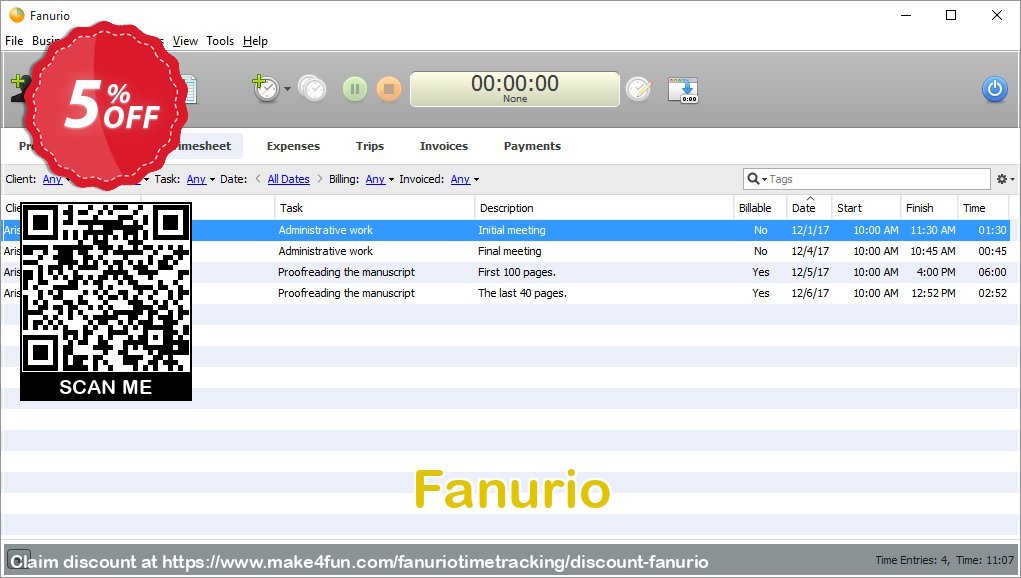This screenshot has height=578, width=1021.
Task: Click the multiple timers clock icon
Action: pyautogui.click(x=313, y=88)
